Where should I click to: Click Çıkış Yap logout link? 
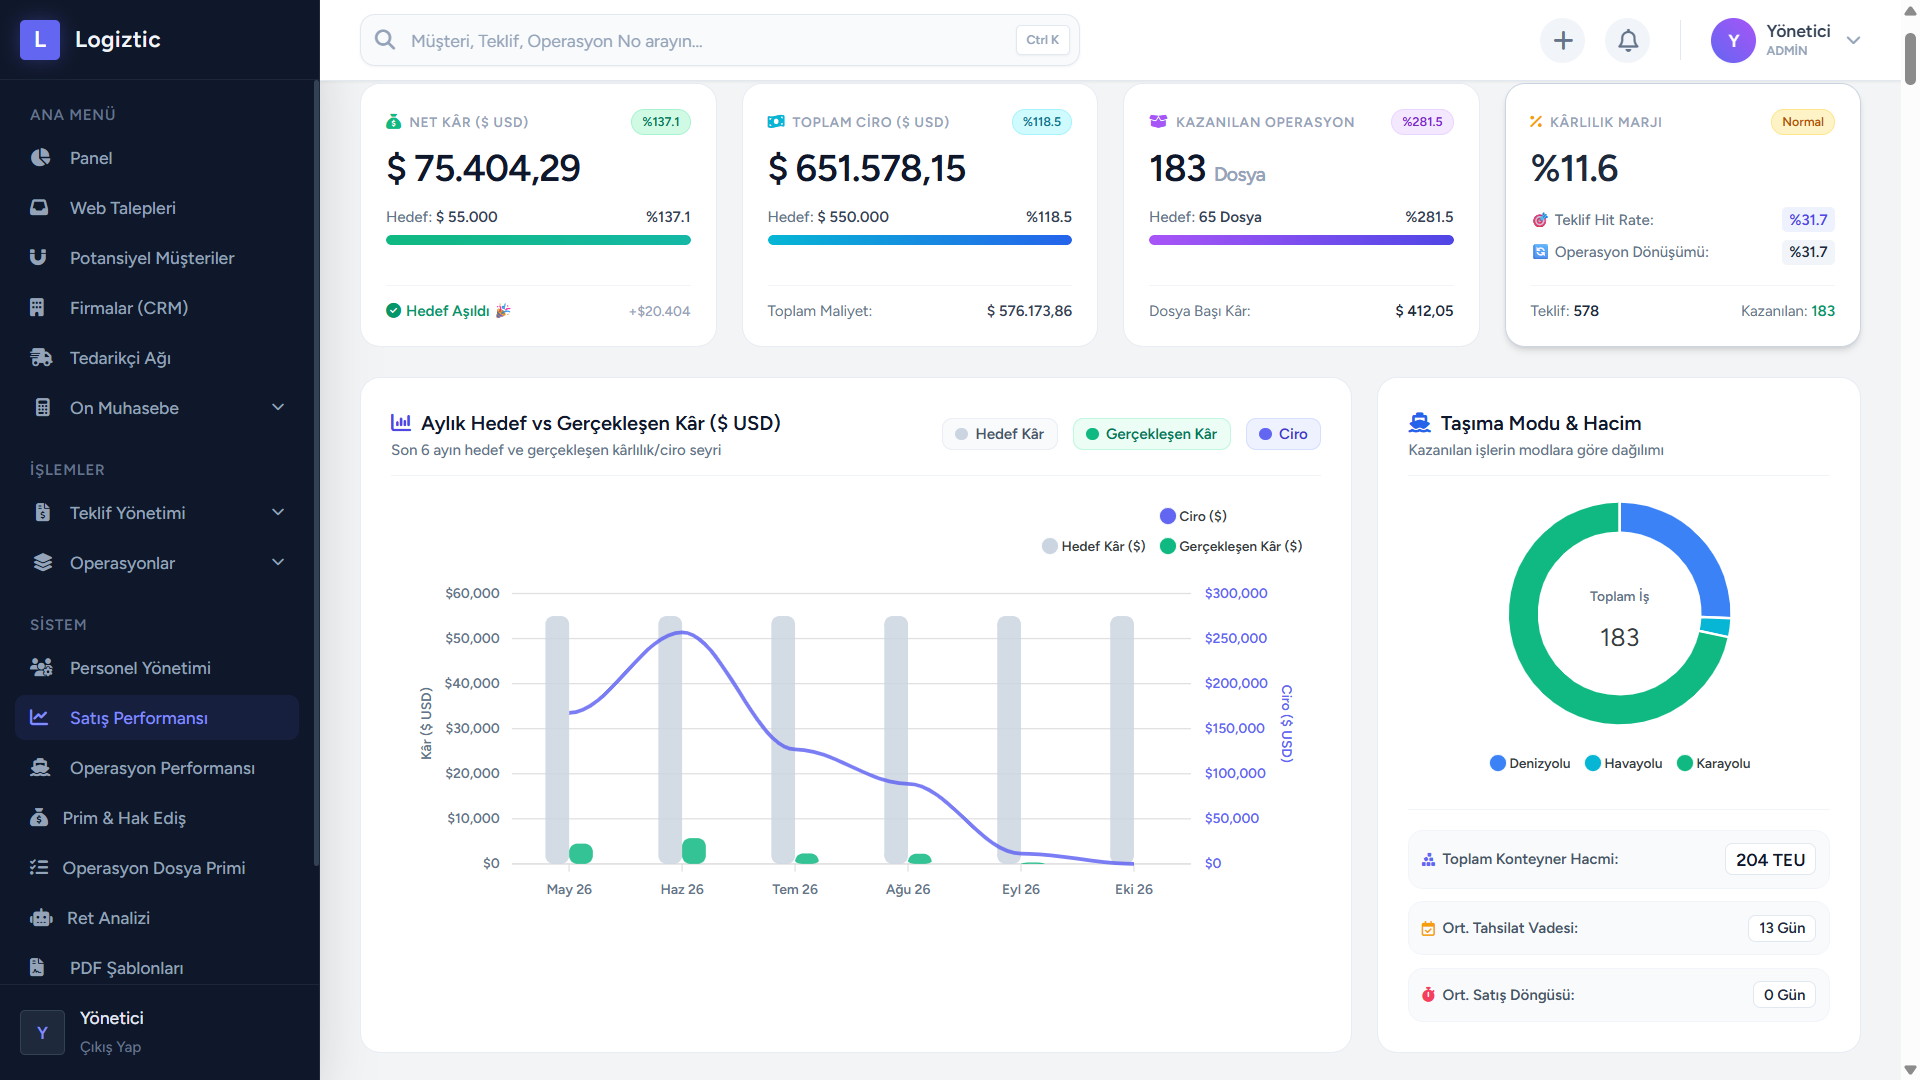pyautogui.click(x=110, y=1047)
